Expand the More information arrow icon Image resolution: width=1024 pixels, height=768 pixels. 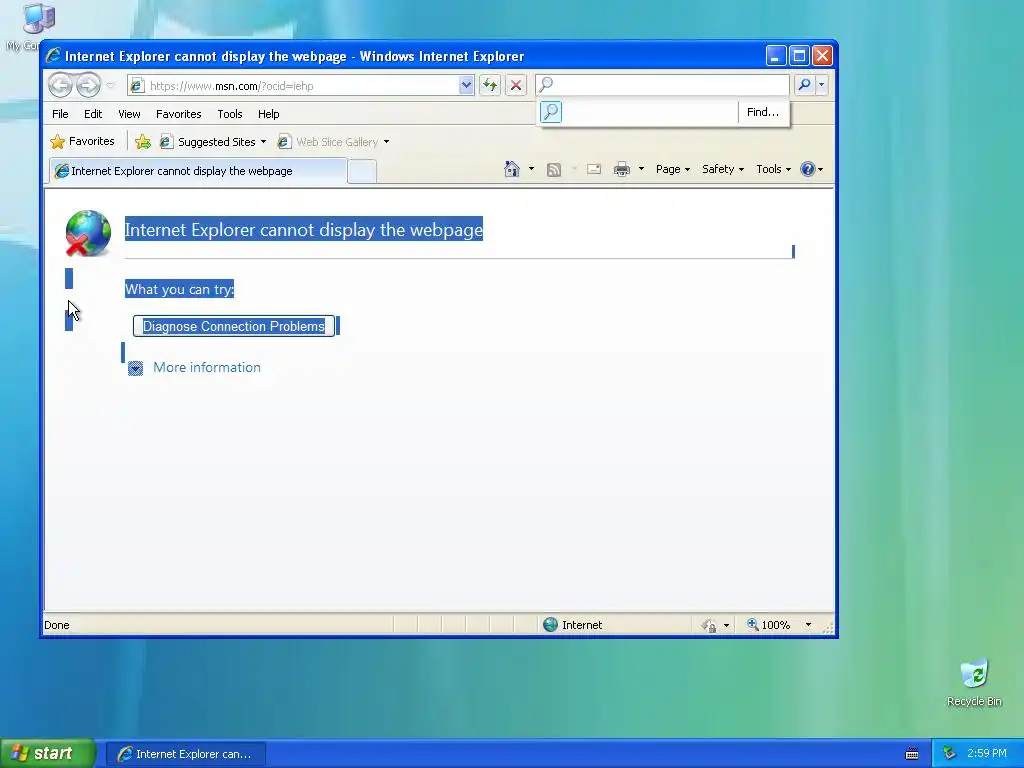[135, 368]
